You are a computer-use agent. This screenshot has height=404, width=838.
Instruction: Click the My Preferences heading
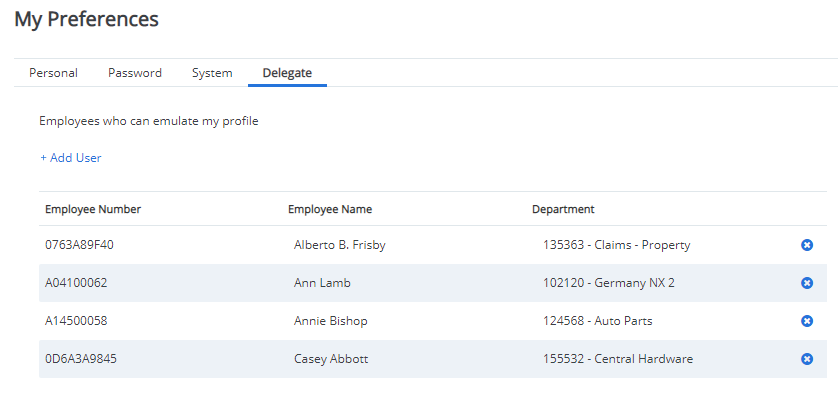point(87,19)
